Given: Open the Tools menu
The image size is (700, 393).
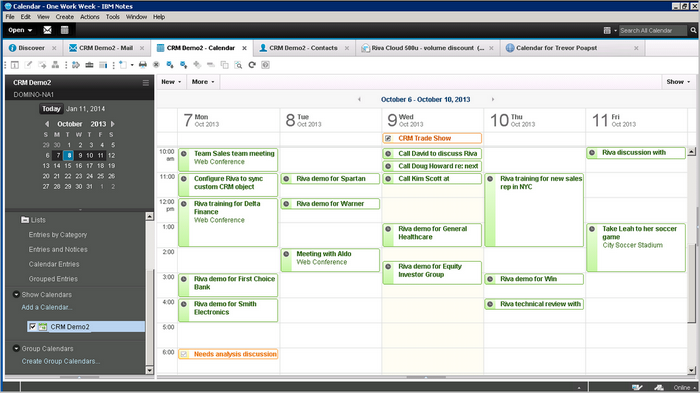Looking at the screenshot, I should [112, 17].
